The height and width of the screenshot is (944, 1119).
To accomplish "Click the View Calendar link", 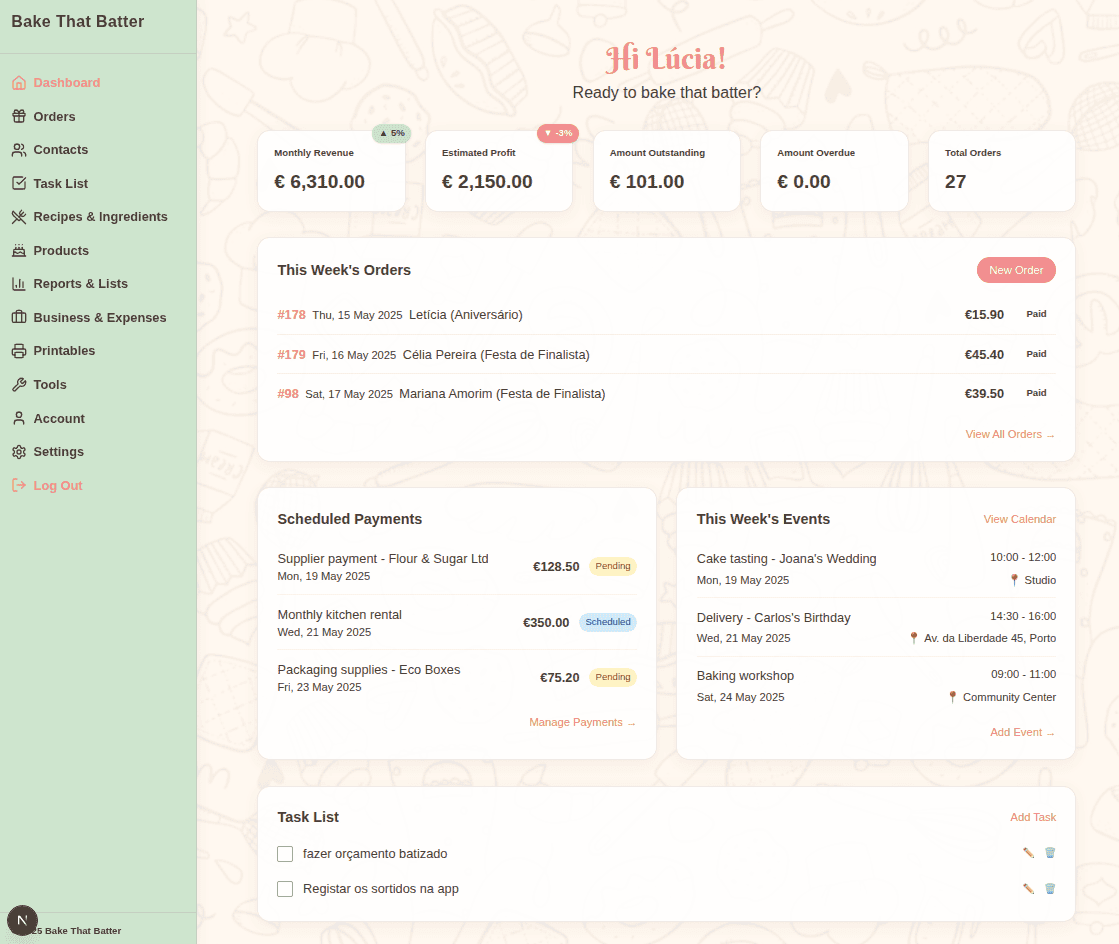I will coord(1019,519).
